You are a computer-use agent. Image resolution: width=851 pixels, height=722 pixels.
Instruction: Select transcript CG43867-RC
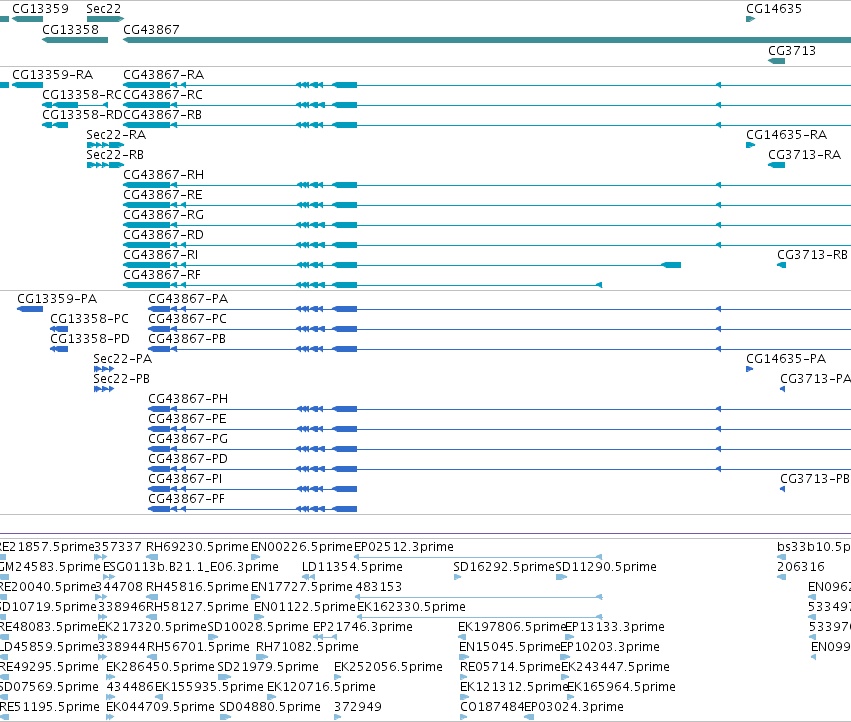(487, 105)
